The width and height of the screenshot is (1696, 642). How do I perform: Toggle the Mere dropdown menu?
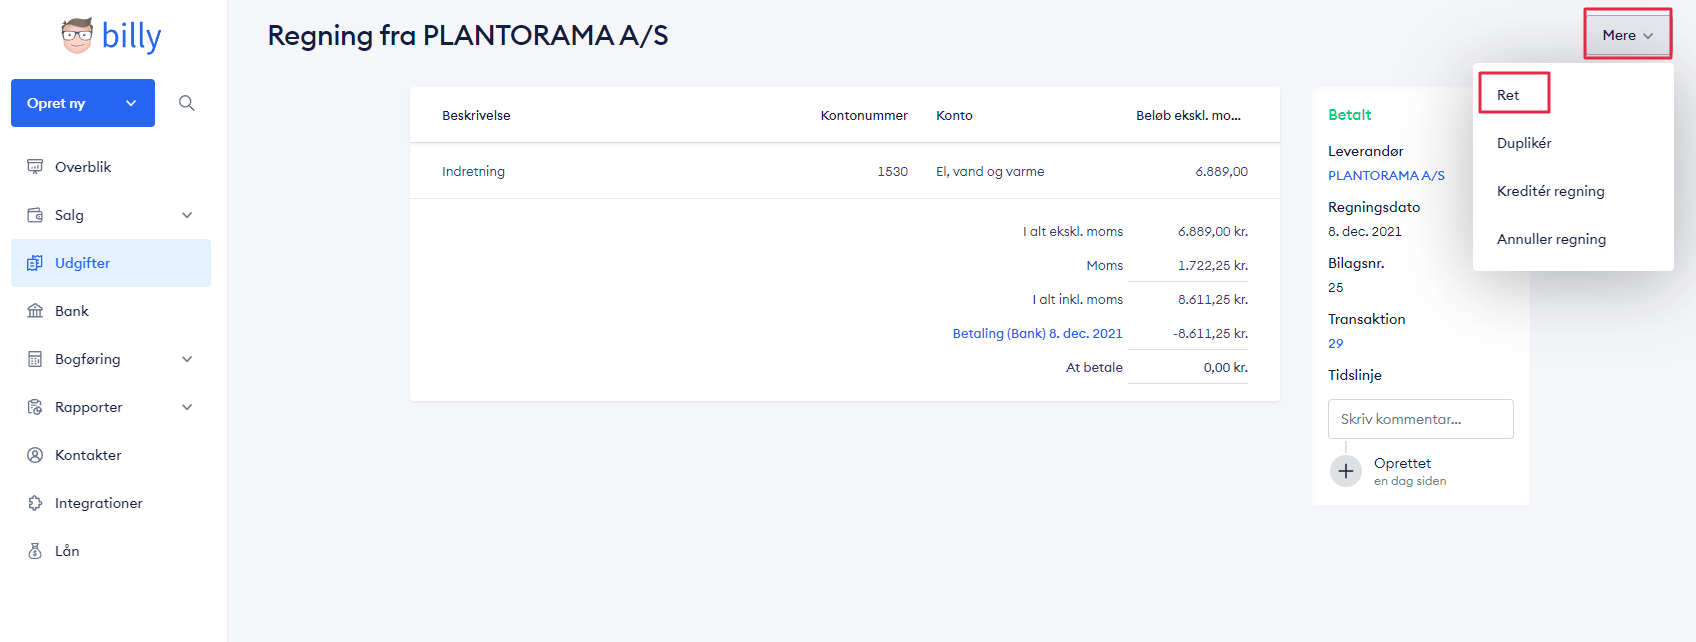coord(1627,35)
